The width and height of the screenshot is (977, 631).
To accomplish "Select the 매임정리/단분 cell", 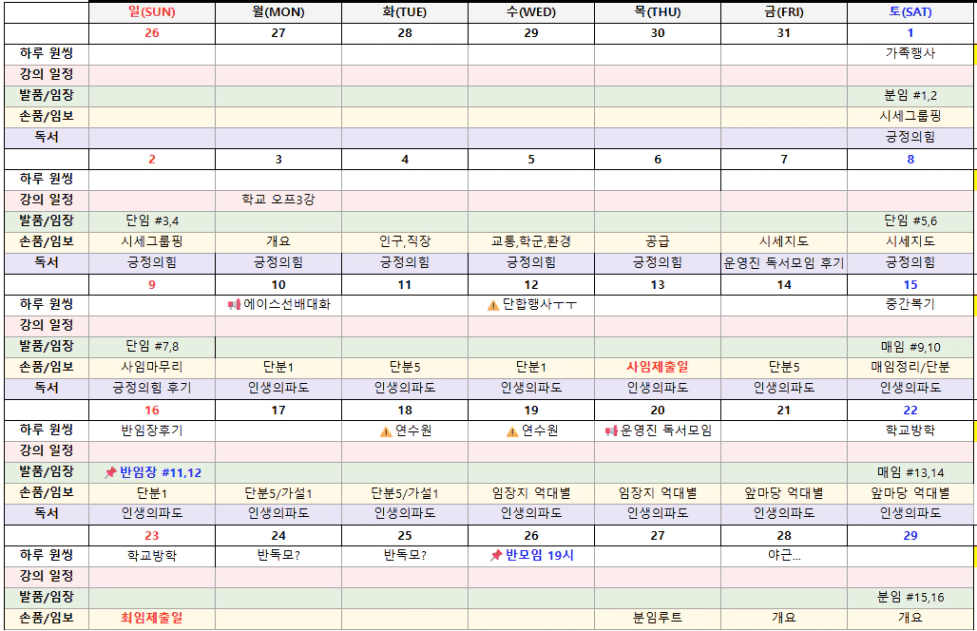I will tap(910, 368).
